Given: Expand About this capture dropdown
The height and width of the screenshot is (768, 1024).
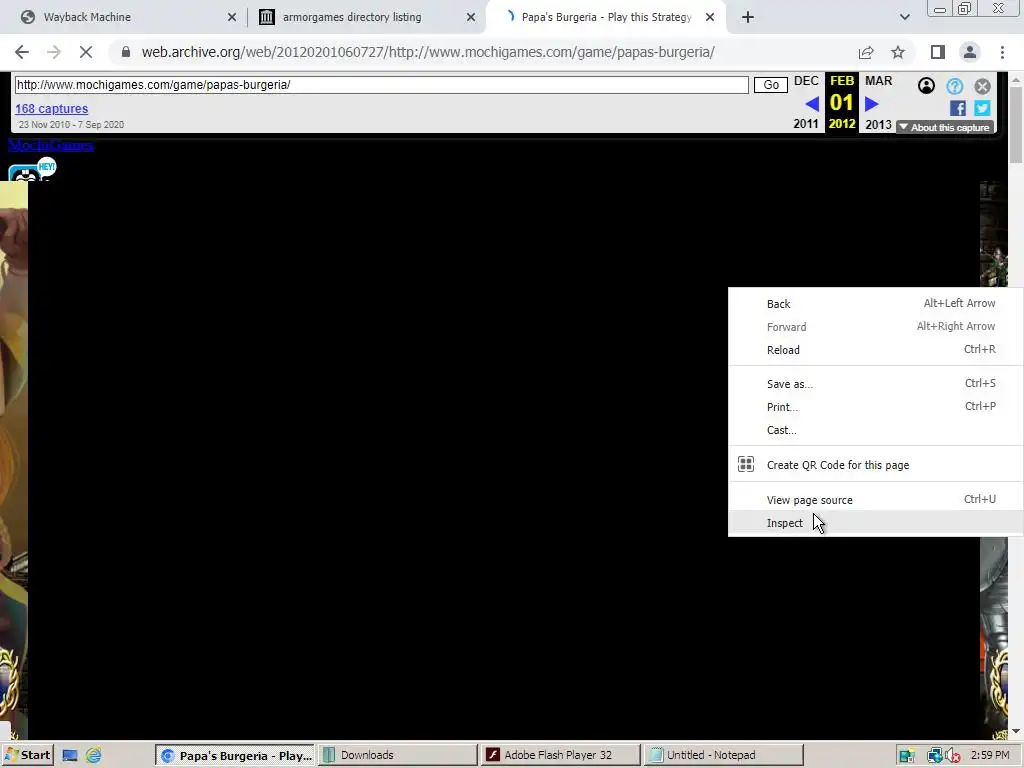Looking at the screenshot, I should (x=945, y=127).
